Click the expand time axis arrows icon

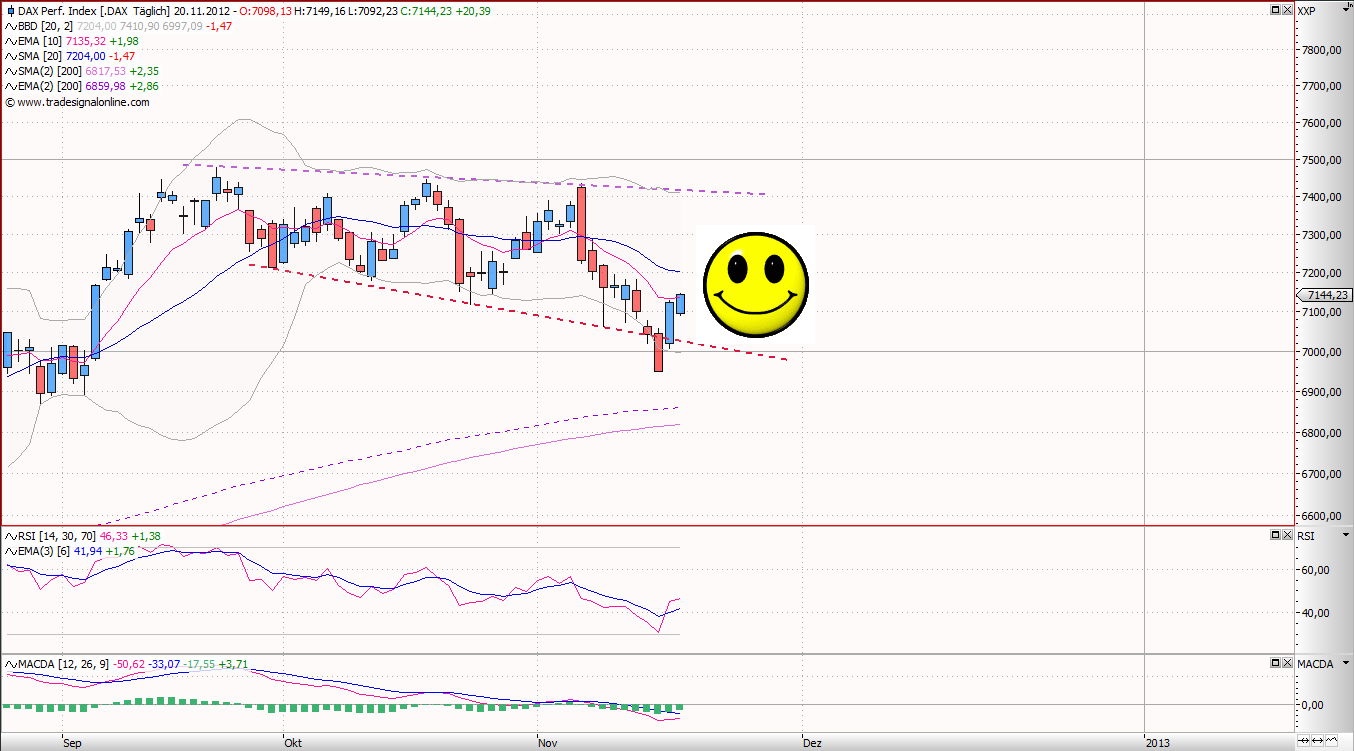point(1318,741)
